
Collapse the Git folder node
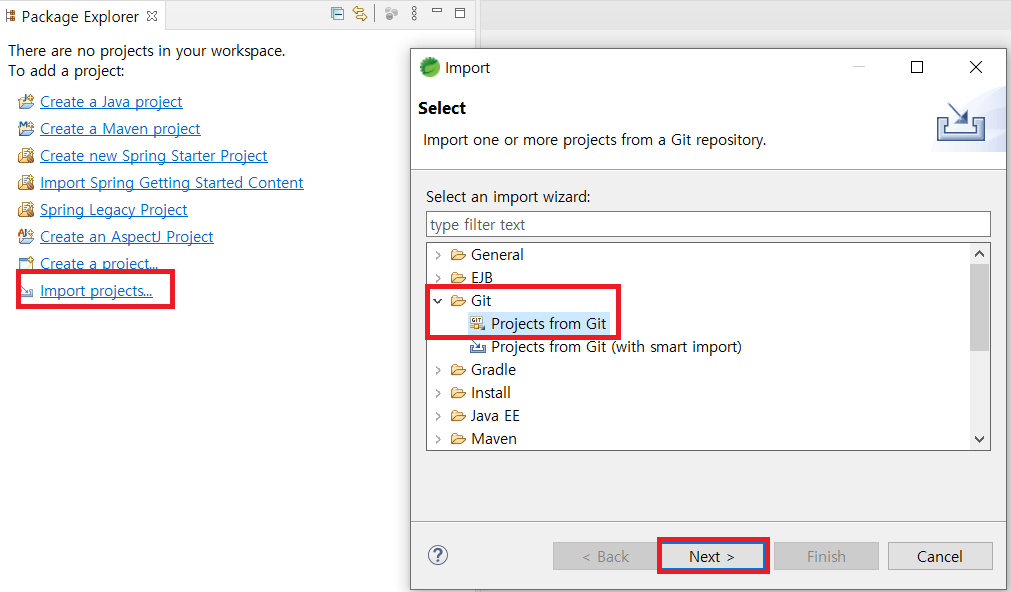point(438,301)
